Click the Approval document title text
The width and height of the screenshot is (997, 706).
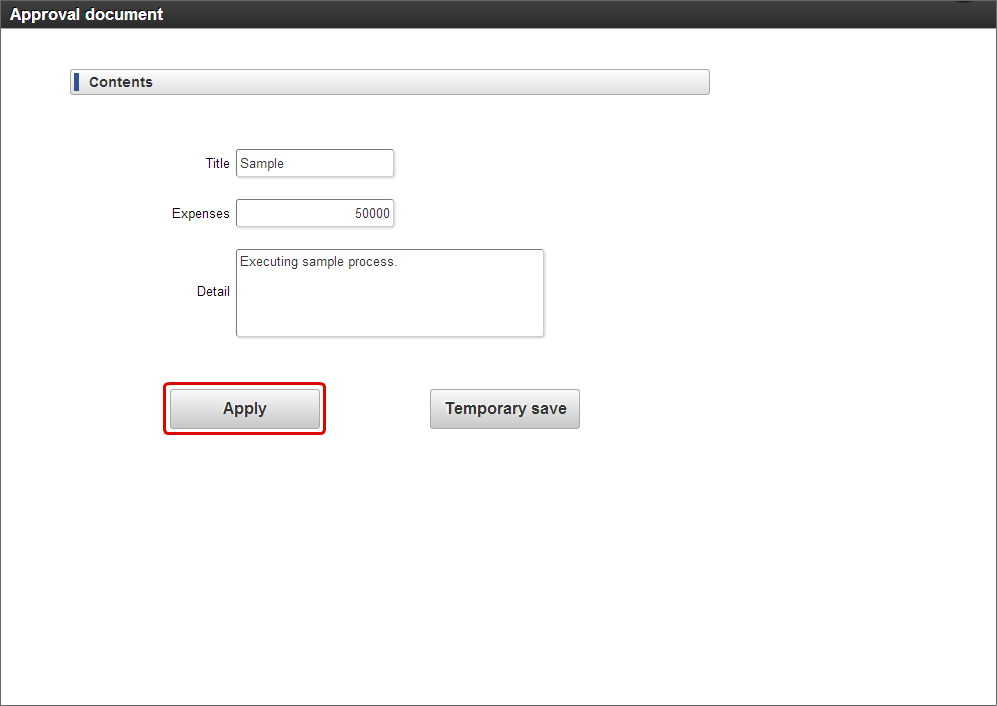(86, 14)
